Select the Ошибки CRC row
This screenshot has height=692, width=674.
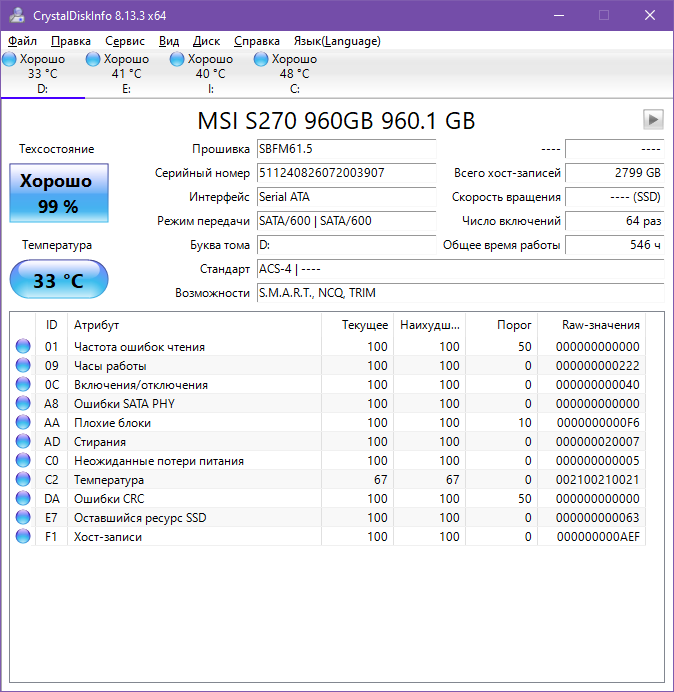328,498
